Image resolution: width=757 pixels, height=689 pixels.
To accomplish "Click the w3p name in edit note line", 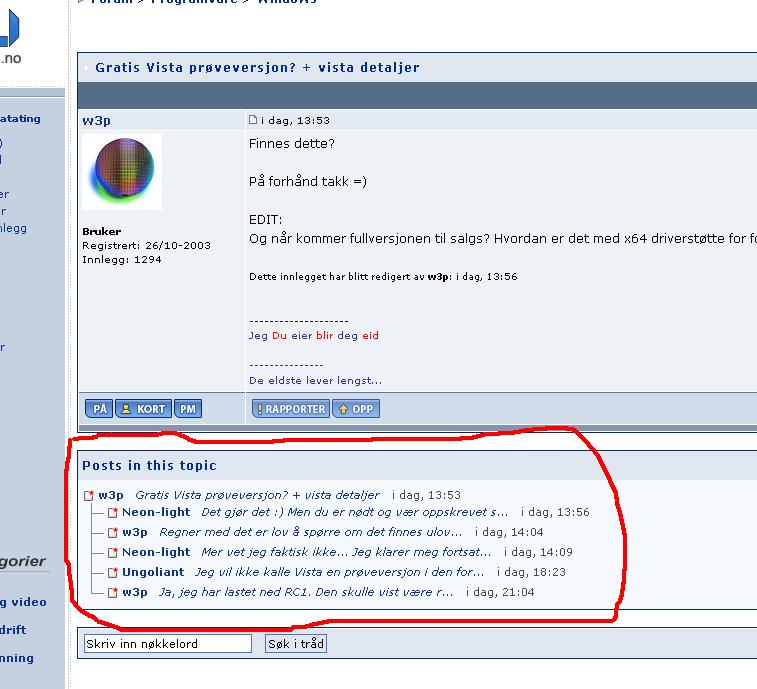I will [x=438, y=277].
